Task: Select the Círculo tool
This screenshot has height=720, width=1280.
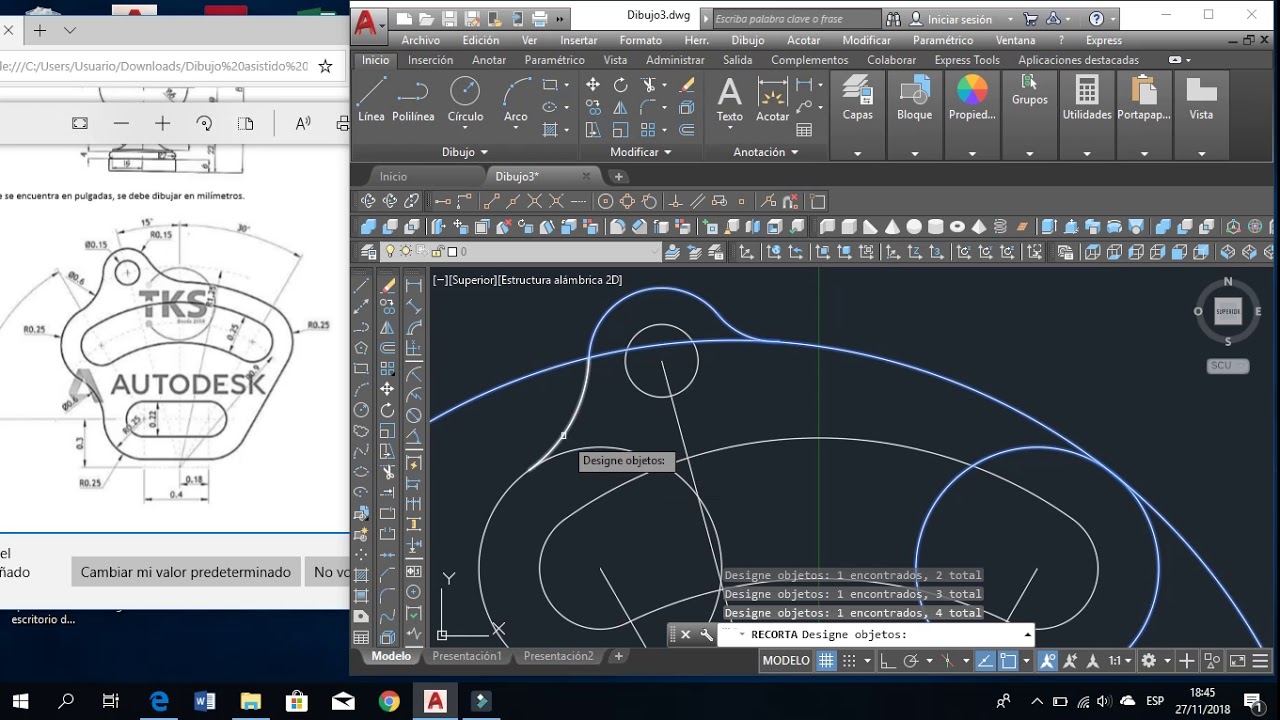Action: pos(465,100)
